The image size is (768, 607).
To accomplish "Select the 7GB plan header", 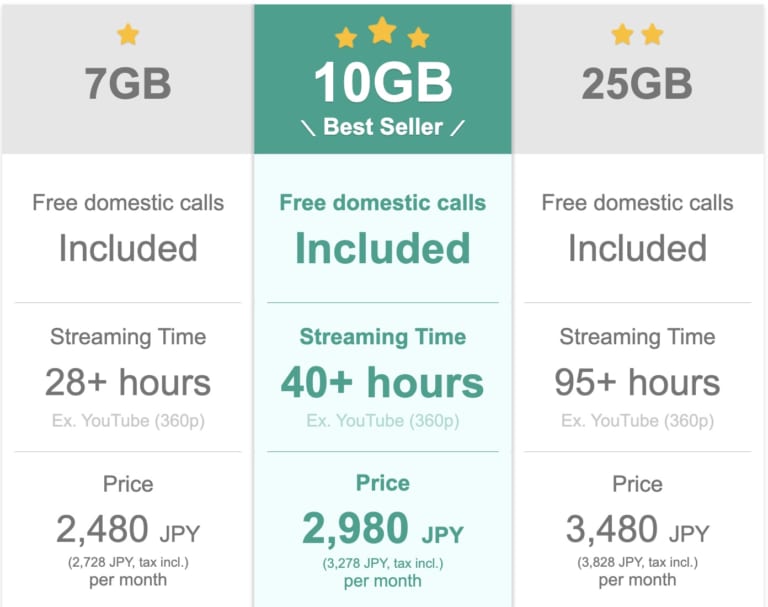I will pyautogui.click(x=128, y=84).
